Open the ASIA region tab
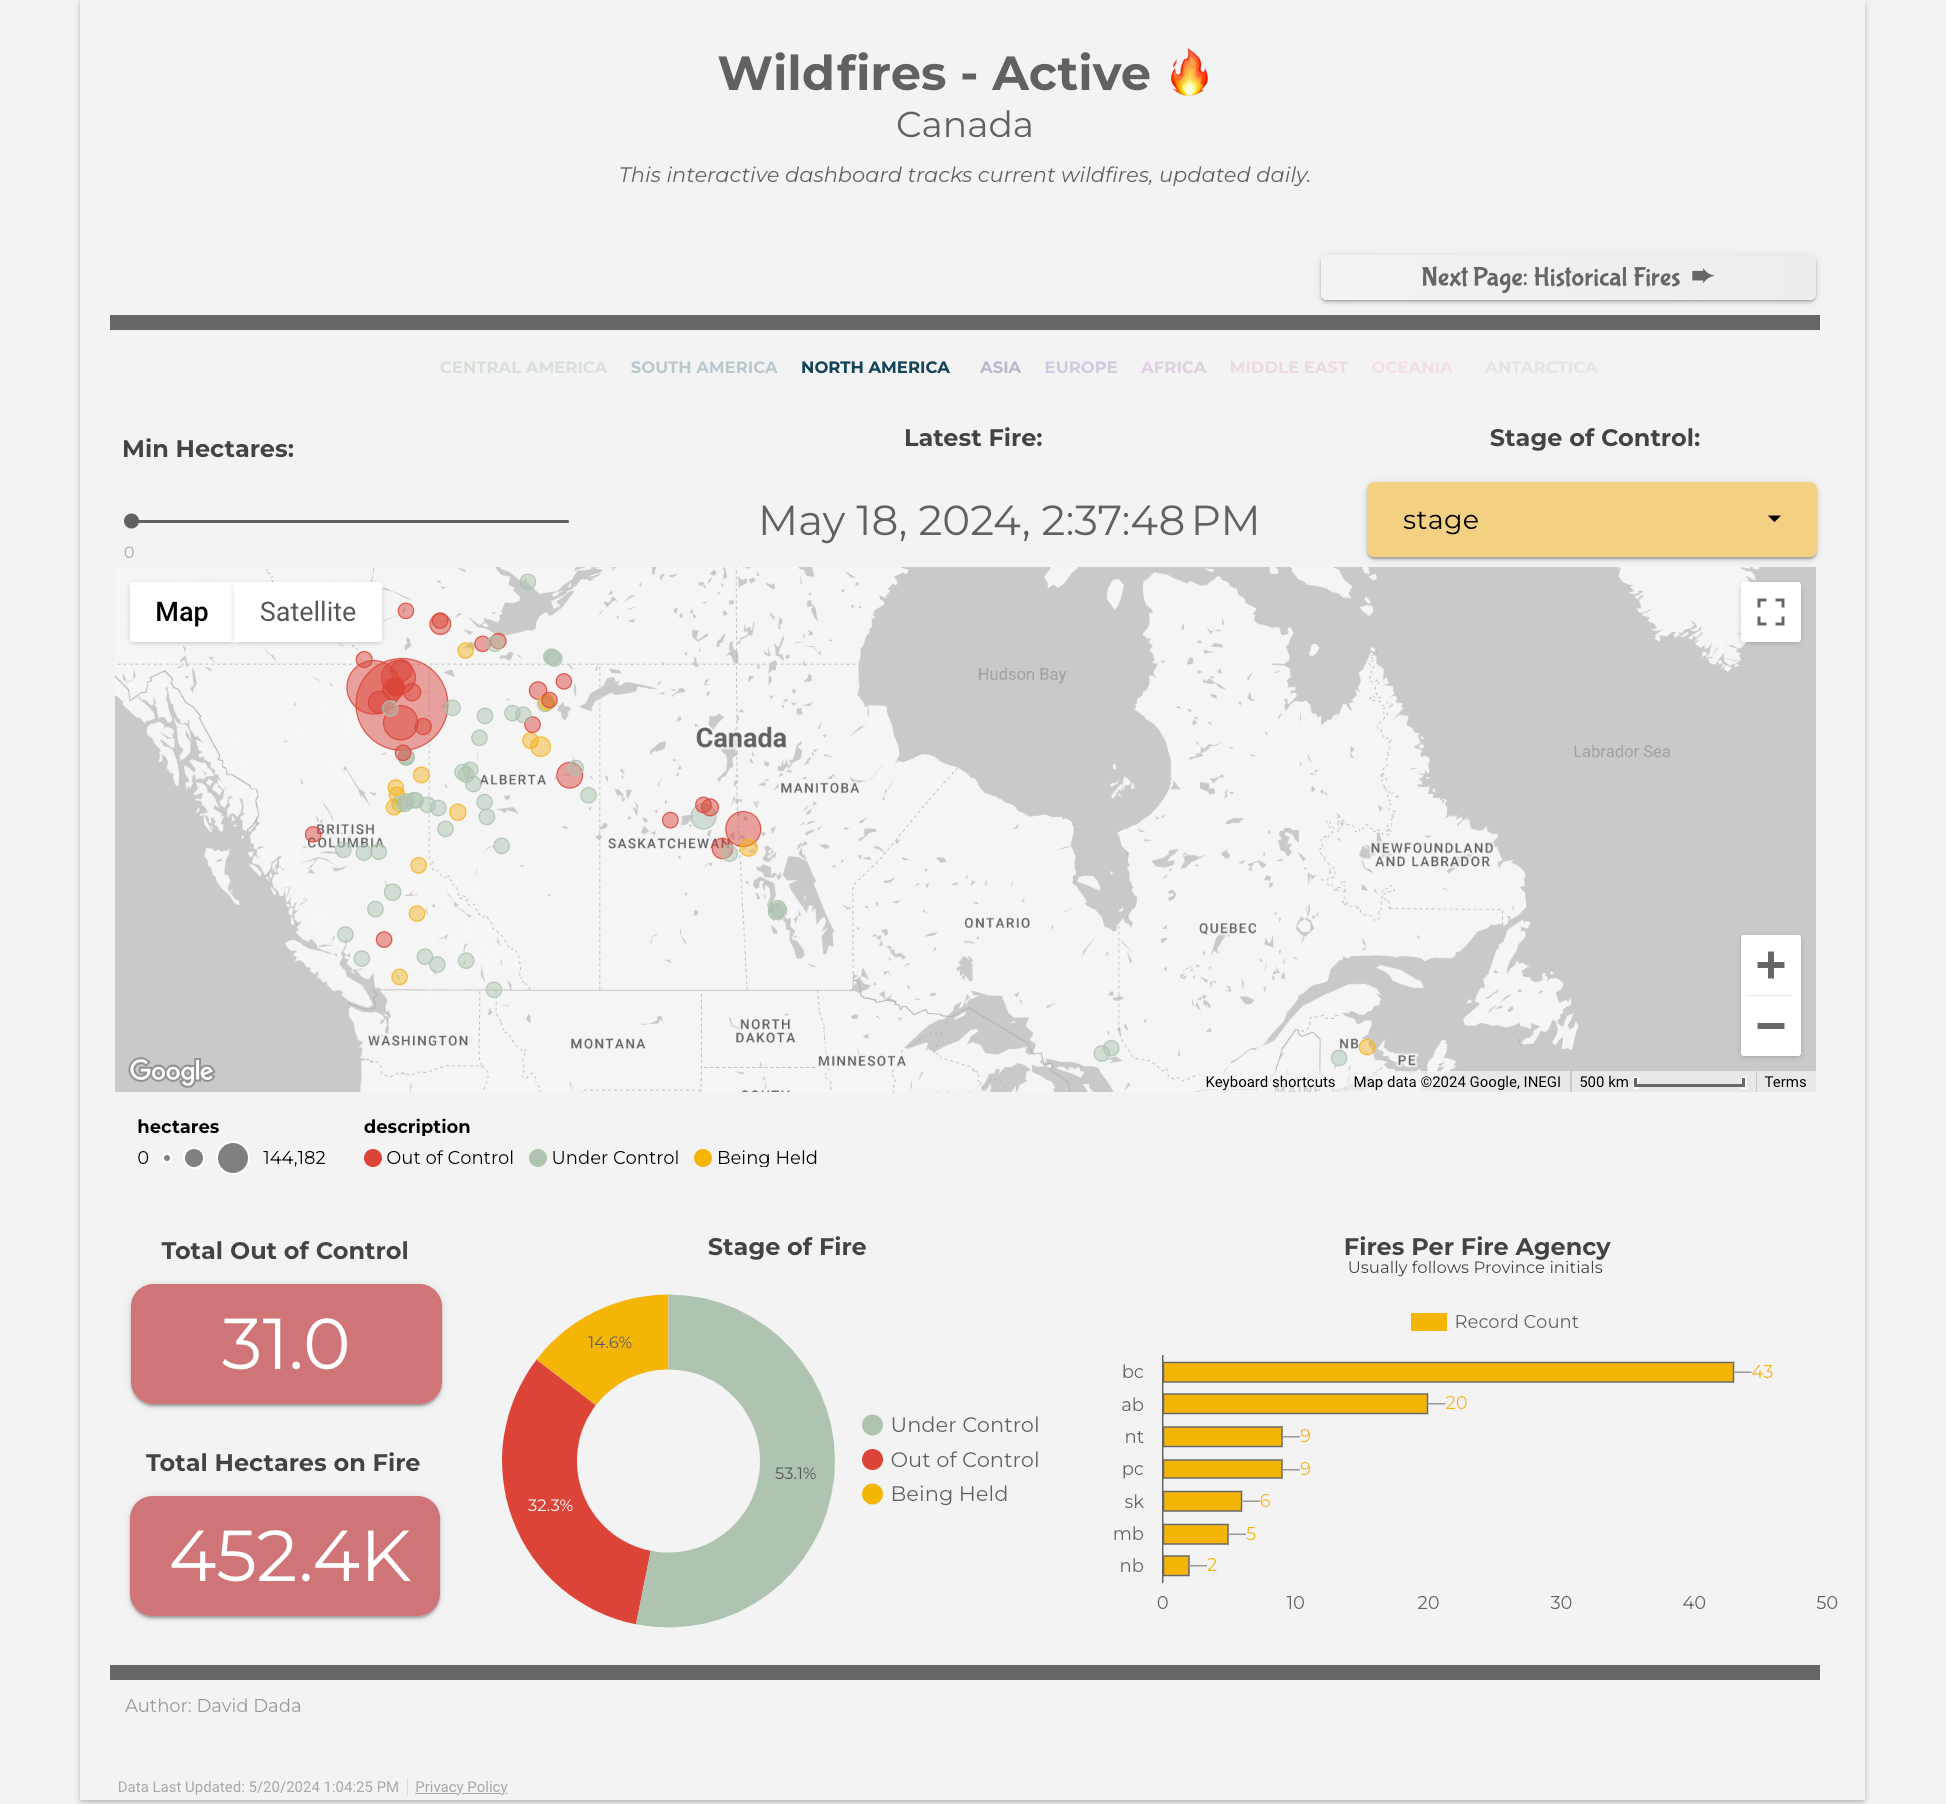Image resolution: width=1946 pixels, height=1804 pixels. tap(999, 367)
